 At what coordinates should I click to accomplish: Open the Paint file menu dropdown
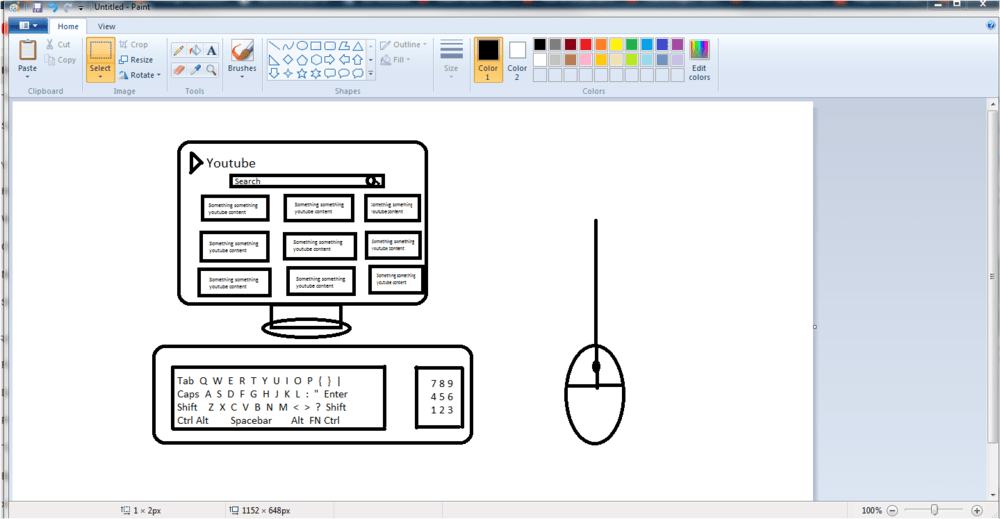pos(28,26)
